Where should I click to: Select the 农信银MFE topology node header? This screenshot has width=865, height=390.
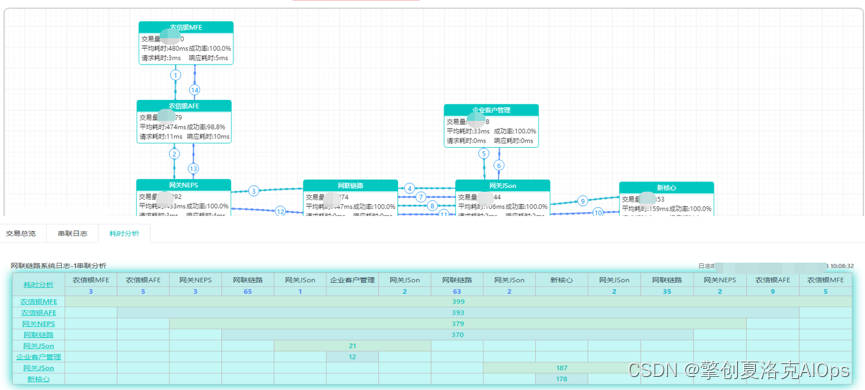[x=186, y=26]
